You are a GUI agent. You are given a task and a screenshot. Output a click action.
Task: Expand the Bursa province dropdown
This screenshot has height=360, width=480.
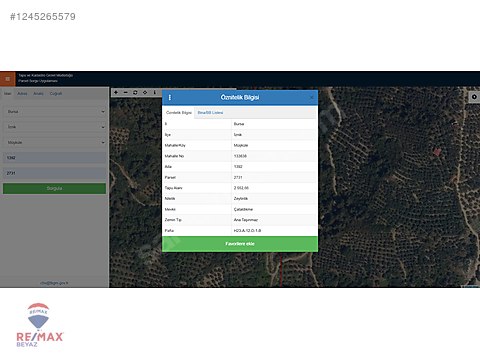55,112
